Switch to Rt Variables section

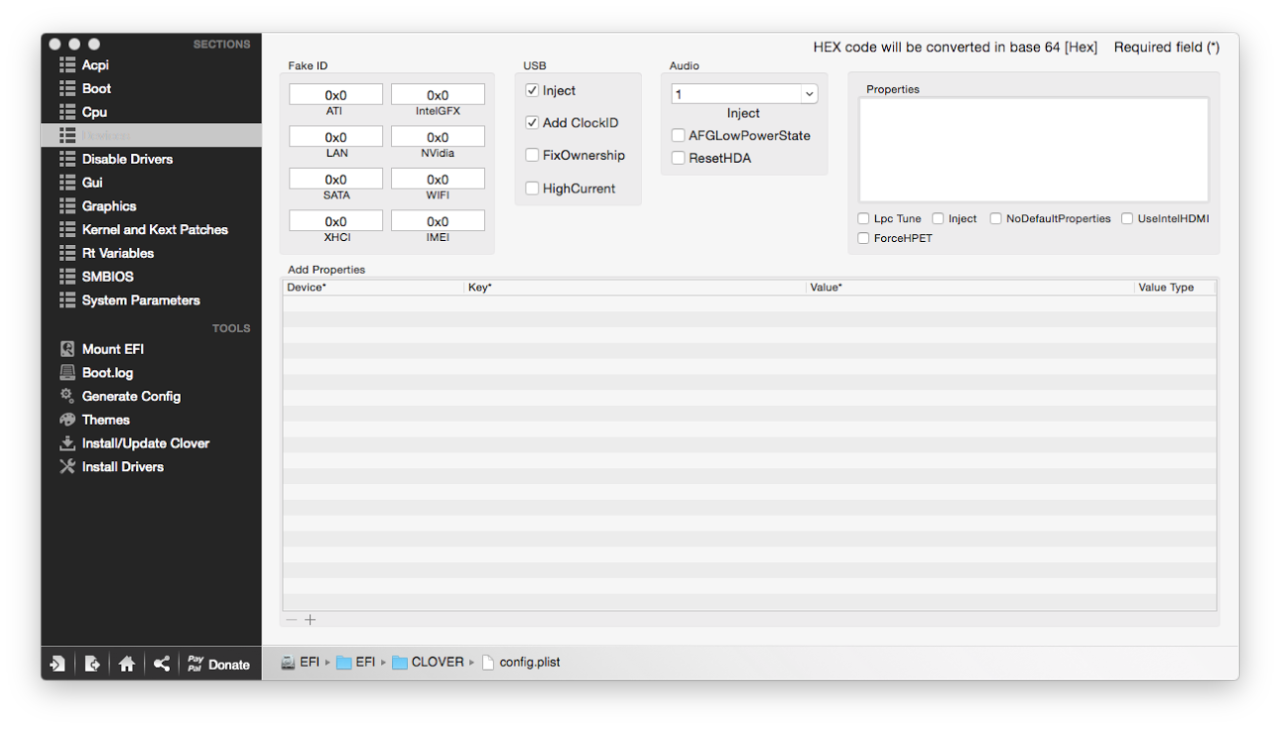coord(151,253)
